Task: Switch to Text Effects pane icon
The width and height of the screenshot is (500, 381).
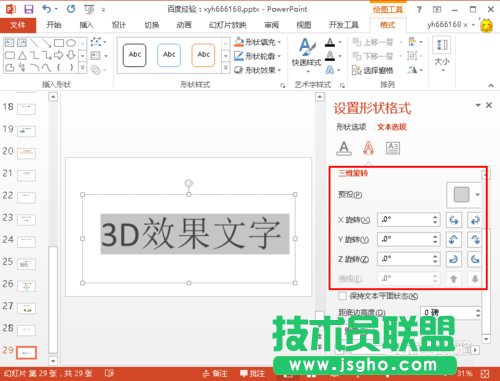Action: [x=368, y=148]
